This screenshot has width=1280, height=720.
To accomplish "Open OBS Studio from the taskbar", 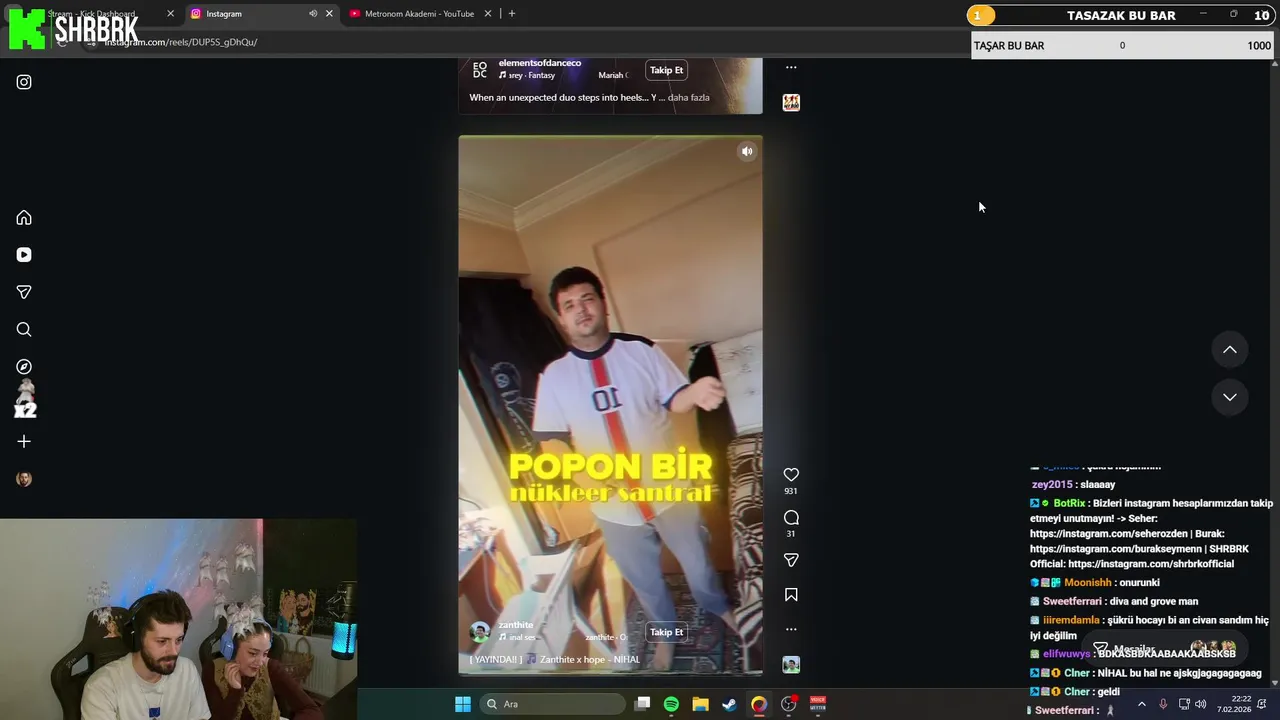I will pyautogui.click(x=789, y=704).
